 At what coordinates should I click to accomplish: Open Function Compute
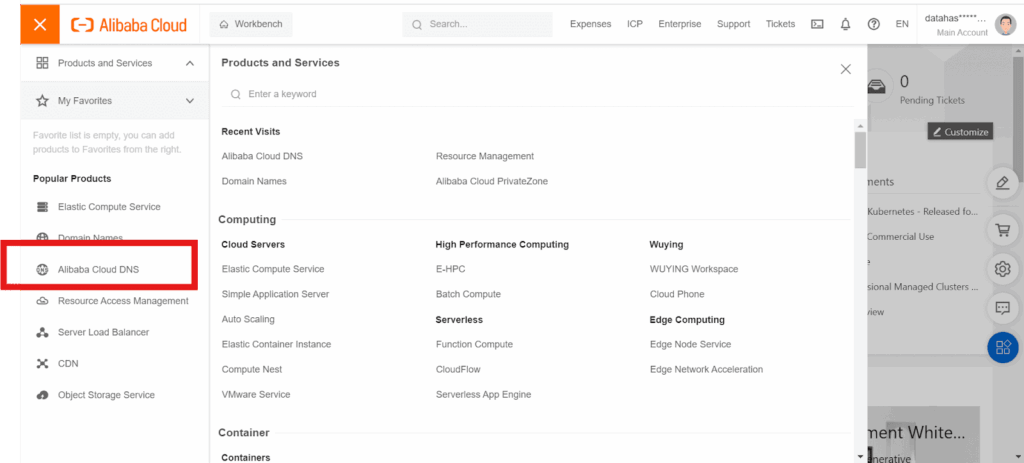pos(474,344)
